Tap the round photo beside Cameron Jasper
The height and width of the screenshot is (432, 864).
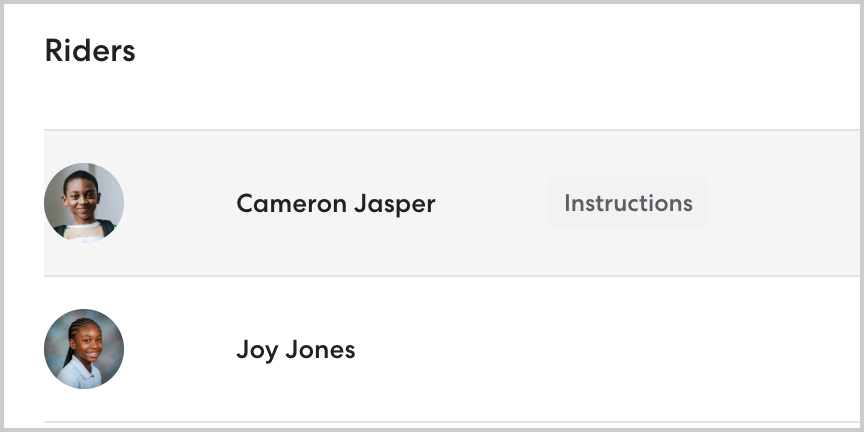tap(84, 203)
